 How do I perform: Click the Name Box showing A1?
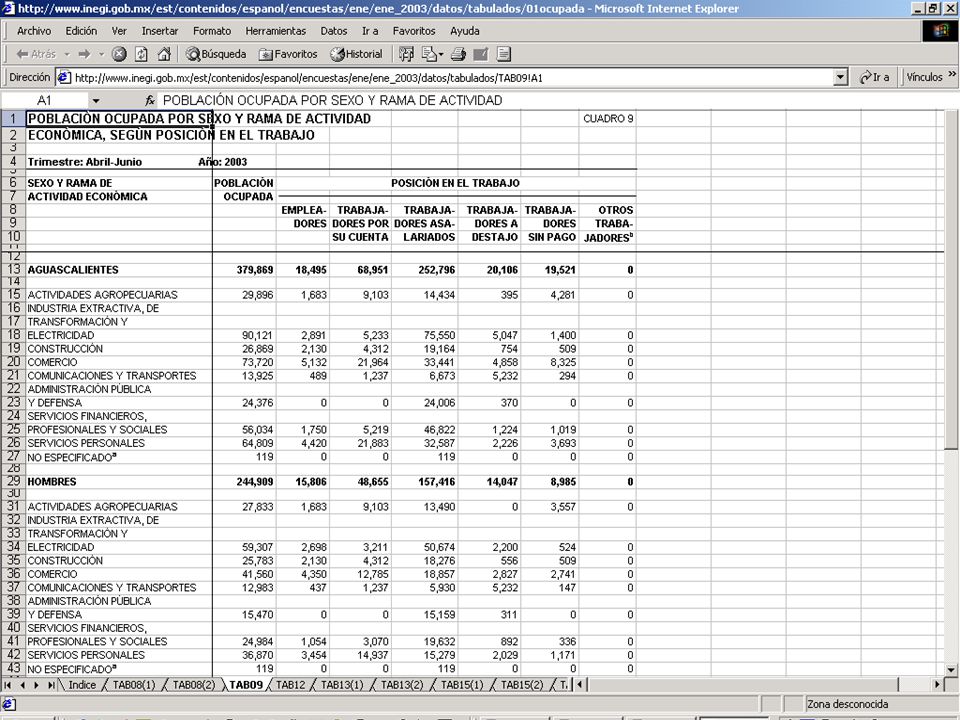pos(45,100)
